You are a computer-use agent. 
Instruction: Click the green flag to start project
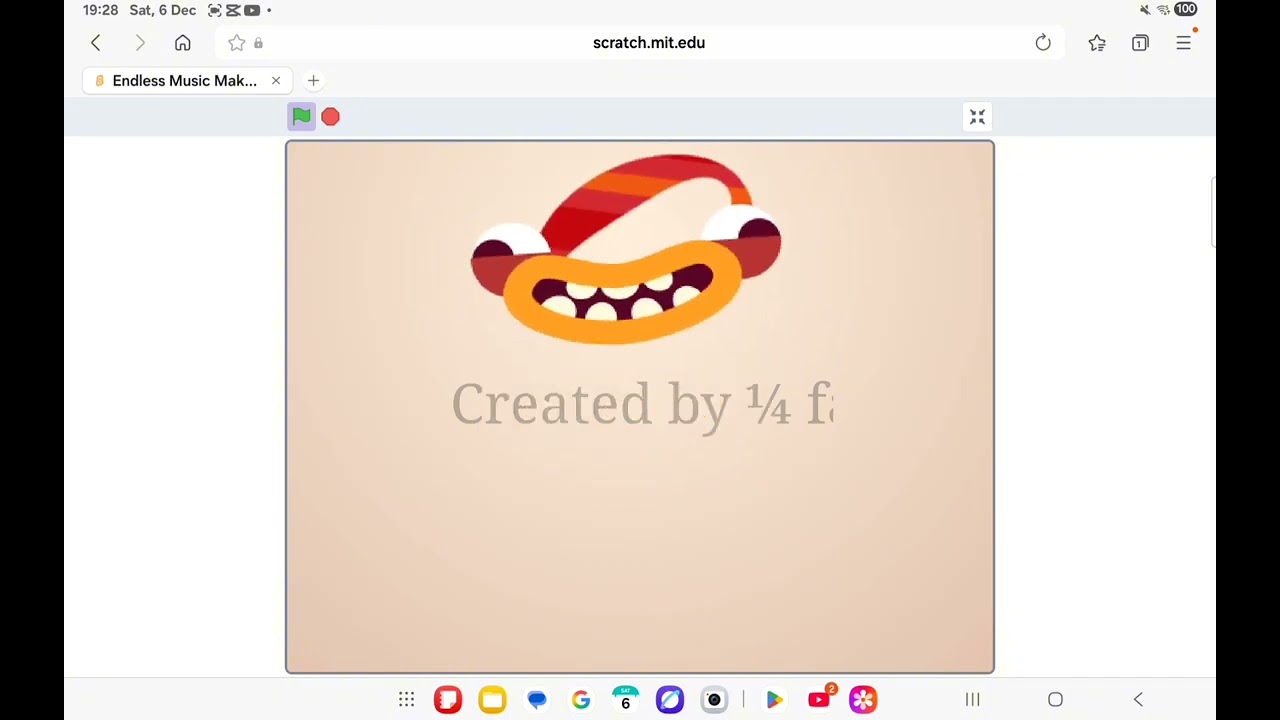click(x=301, y=117)
